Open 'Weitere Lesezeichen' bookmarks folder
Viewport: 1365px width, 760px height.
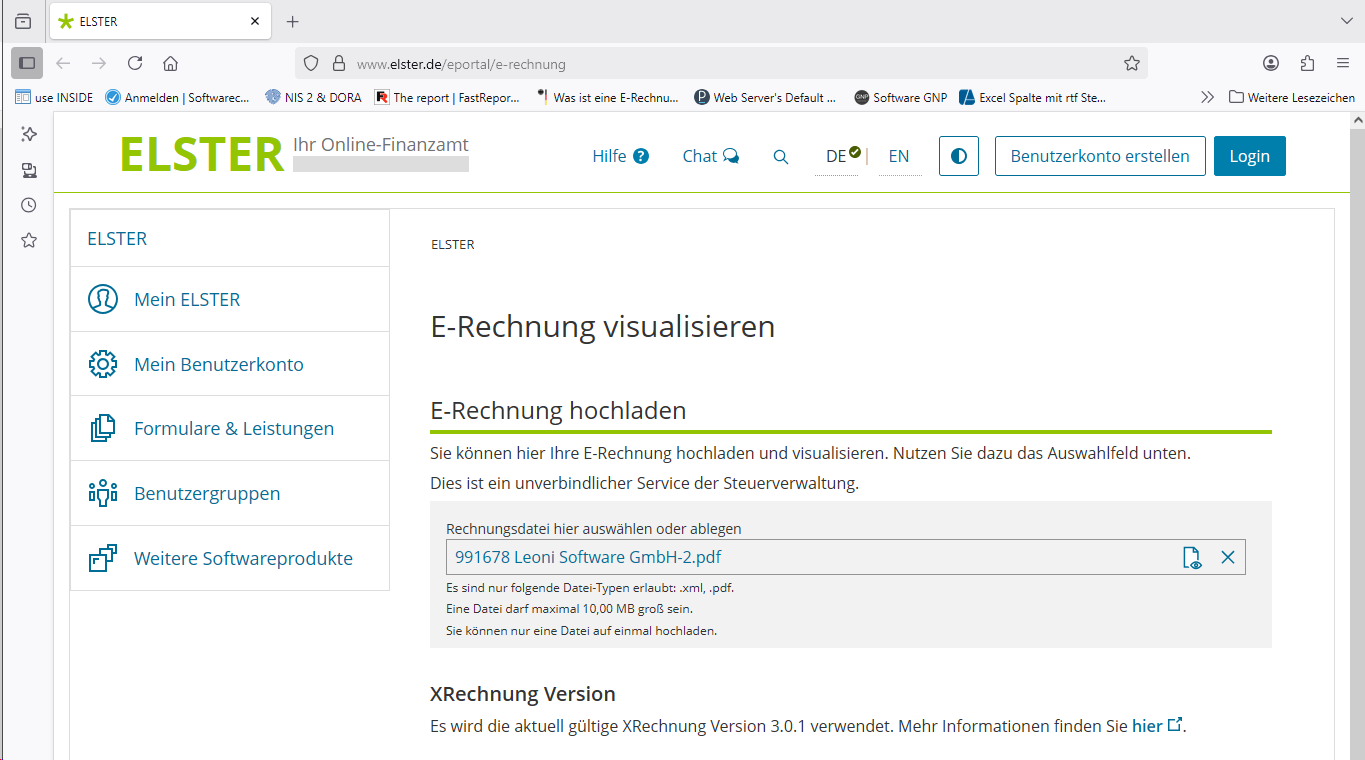[x=1292, y=97]
